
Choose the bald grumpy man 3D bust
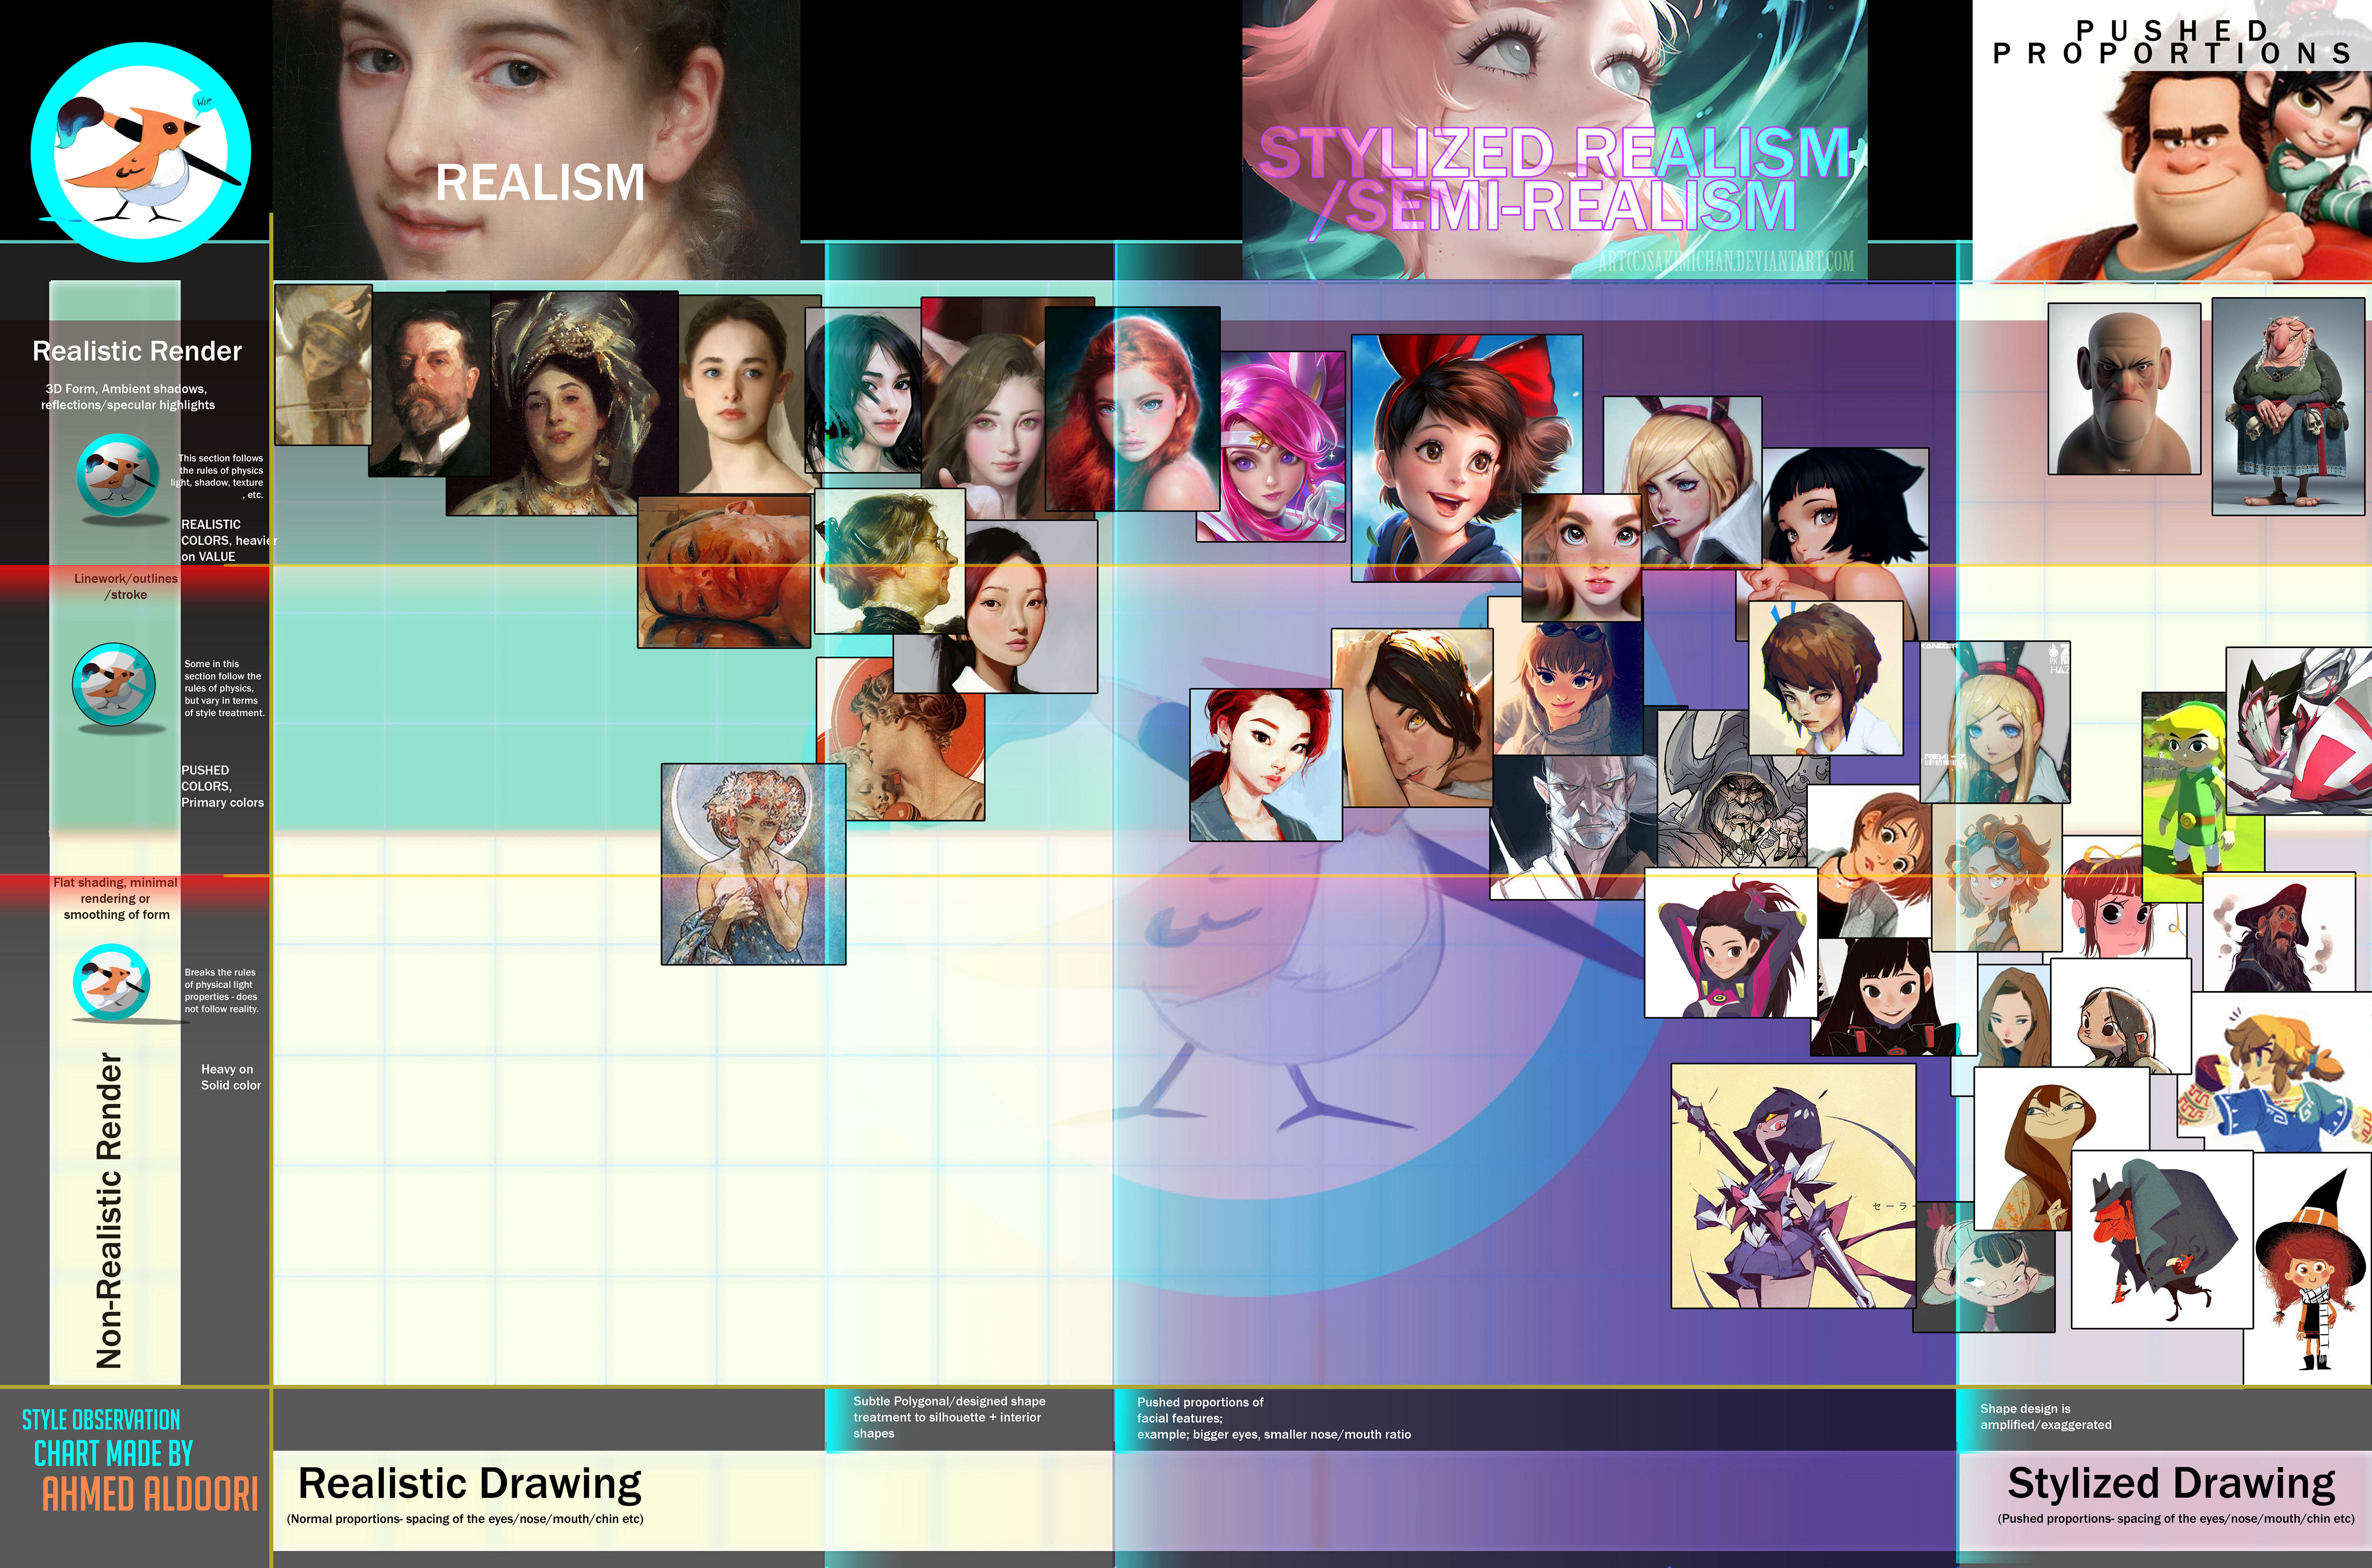pos(2124,389)
